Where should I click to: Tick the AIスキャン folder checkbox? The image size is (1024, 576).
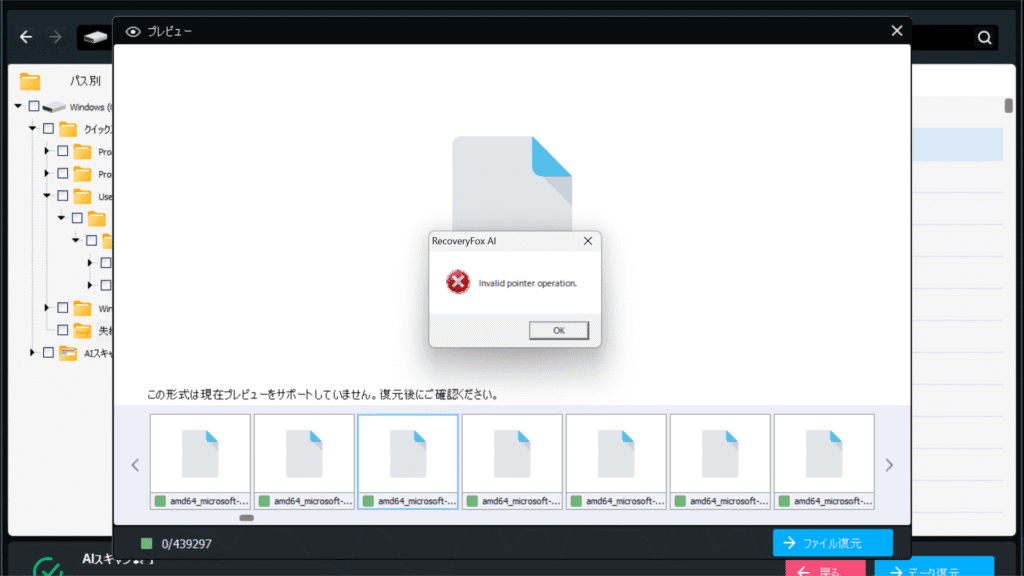[x=48, y=353]
